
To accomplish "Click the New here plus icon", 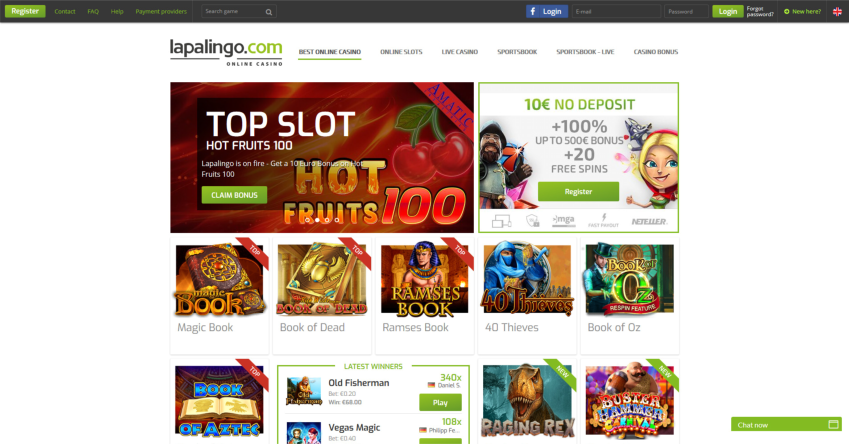I will [x=787, y=11].
